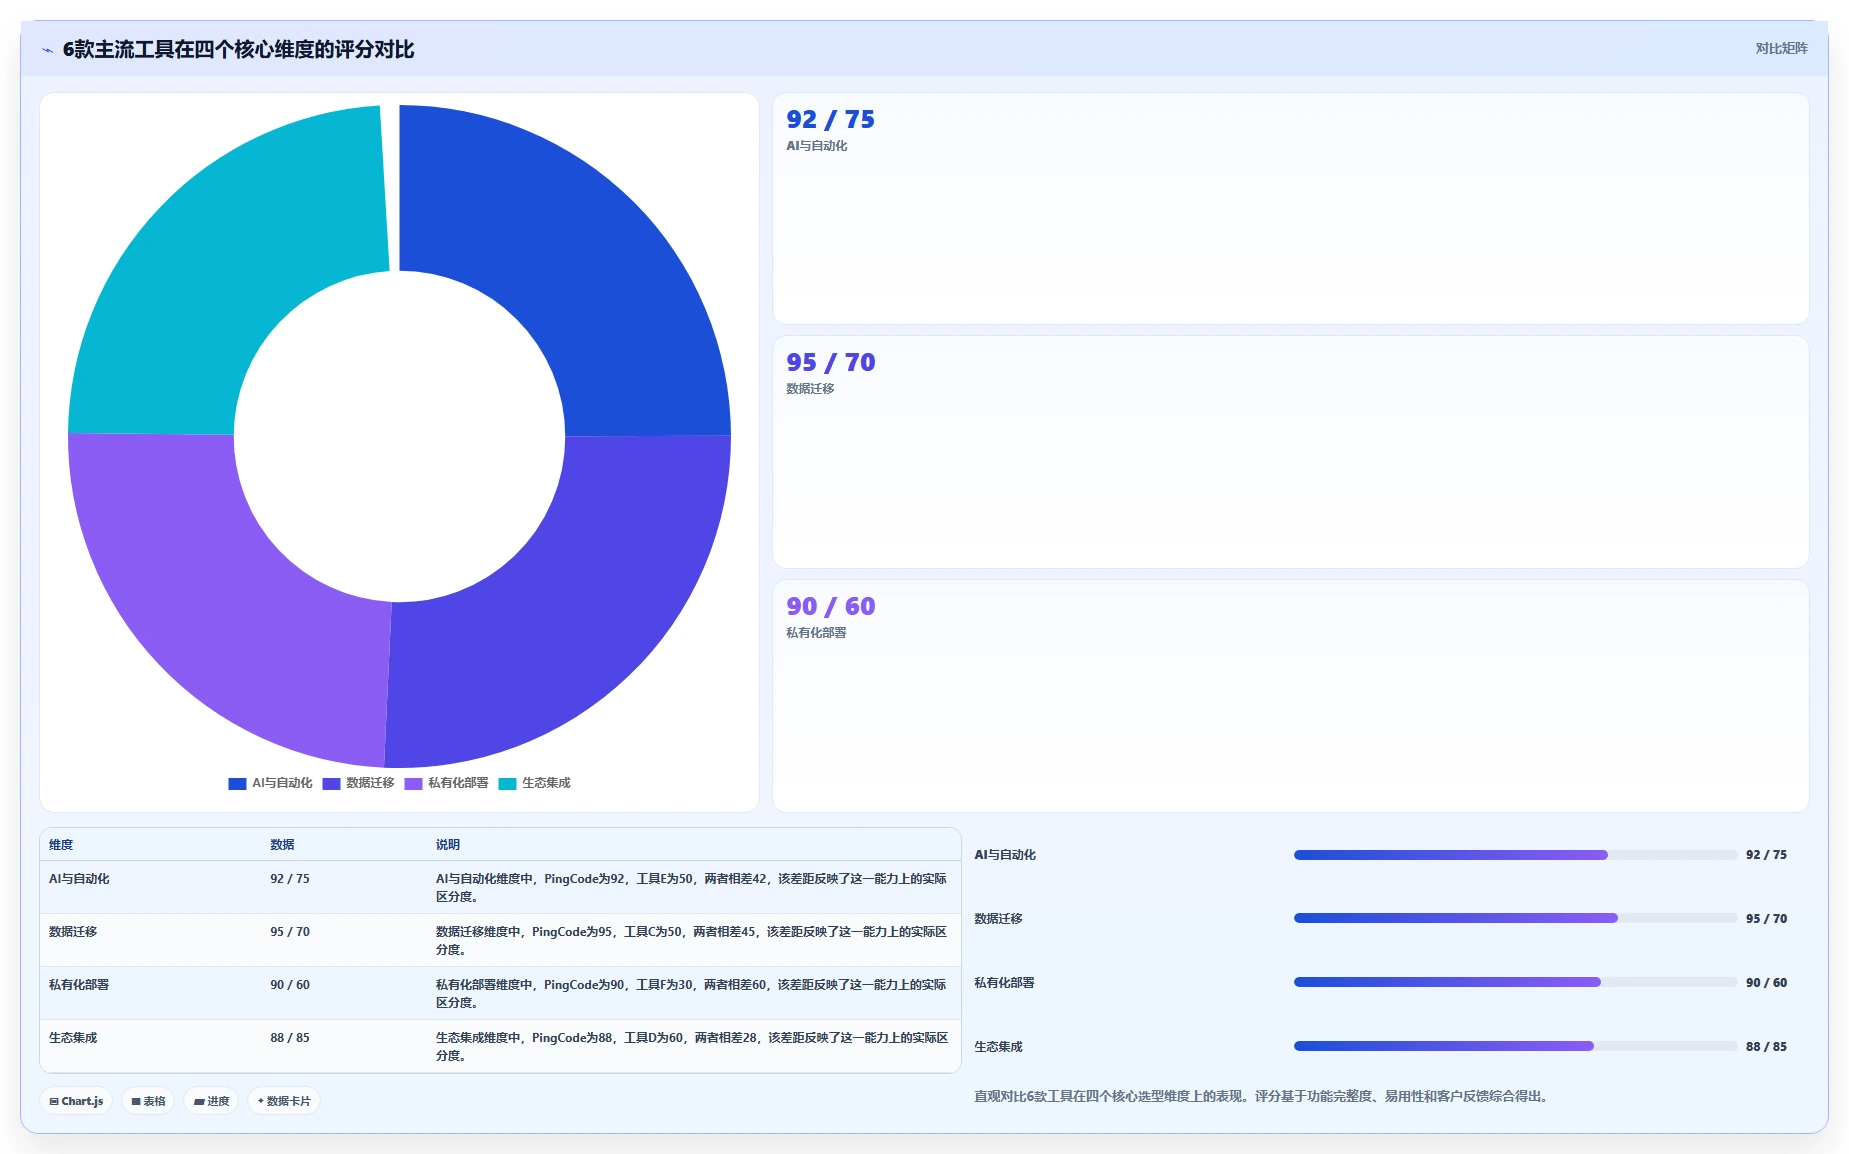
Task: Click the AI与自动化 description text in table
Action: pyautogui.click(x=691, y=888)
